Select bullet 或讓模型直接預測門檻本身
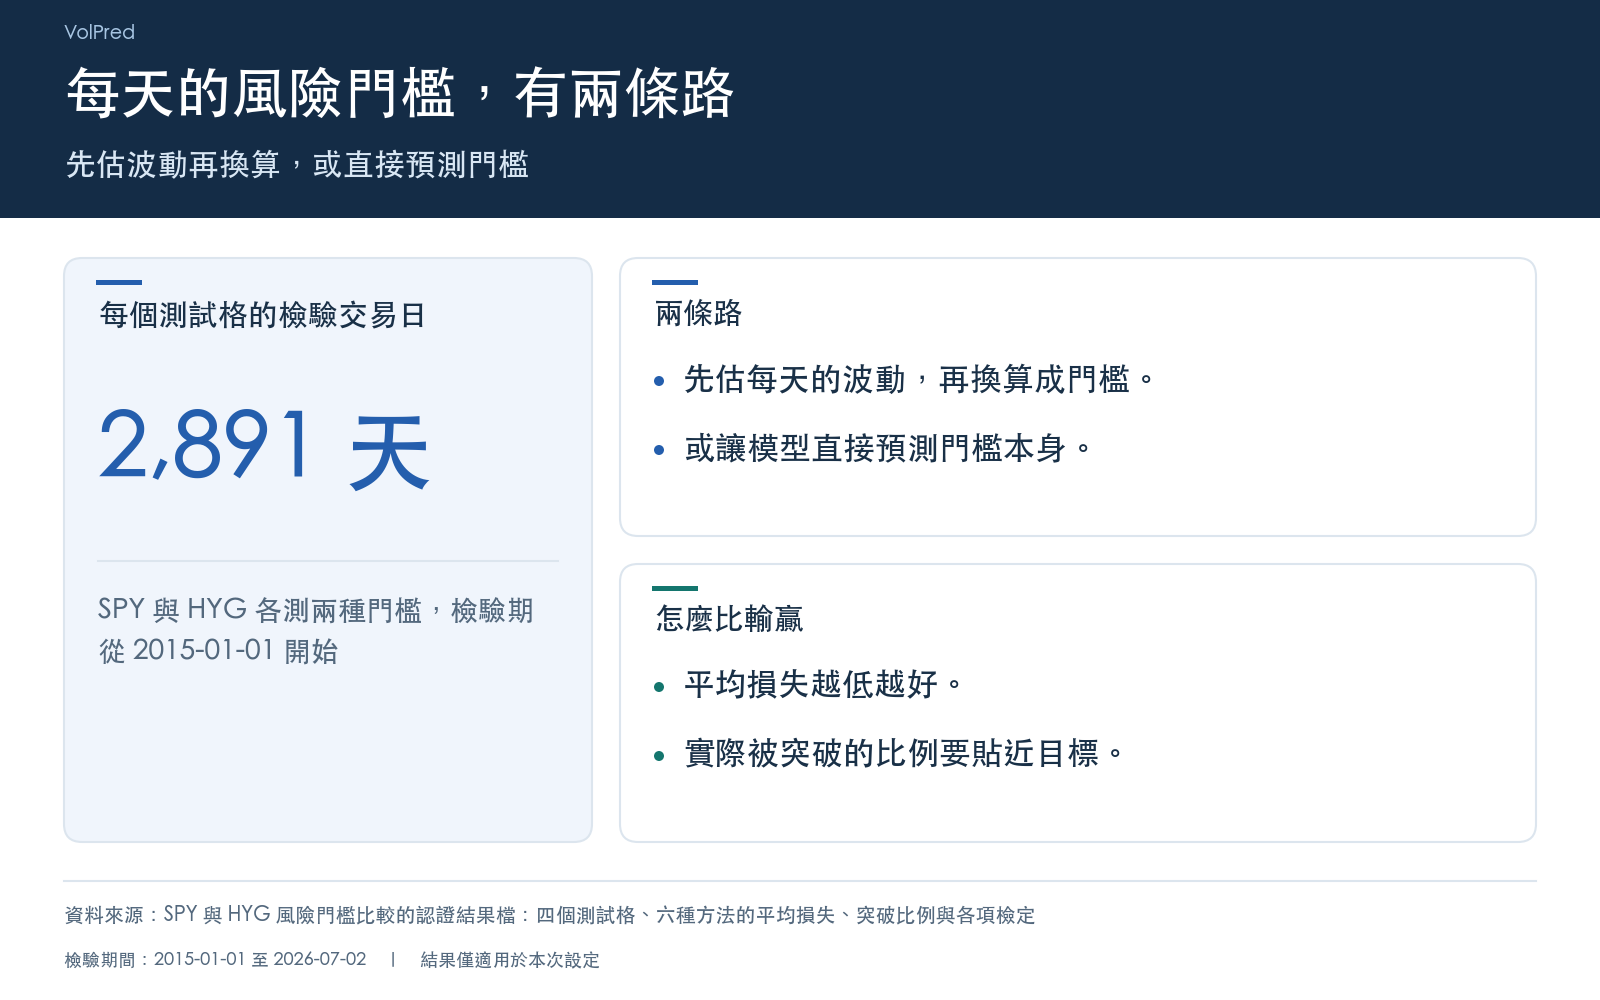The image size is (1600, 1000). tap(887, 448)
